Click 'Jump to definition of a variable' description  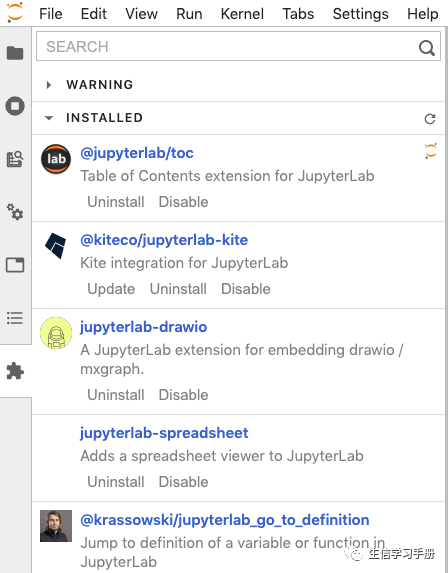(x=232, y=552)
